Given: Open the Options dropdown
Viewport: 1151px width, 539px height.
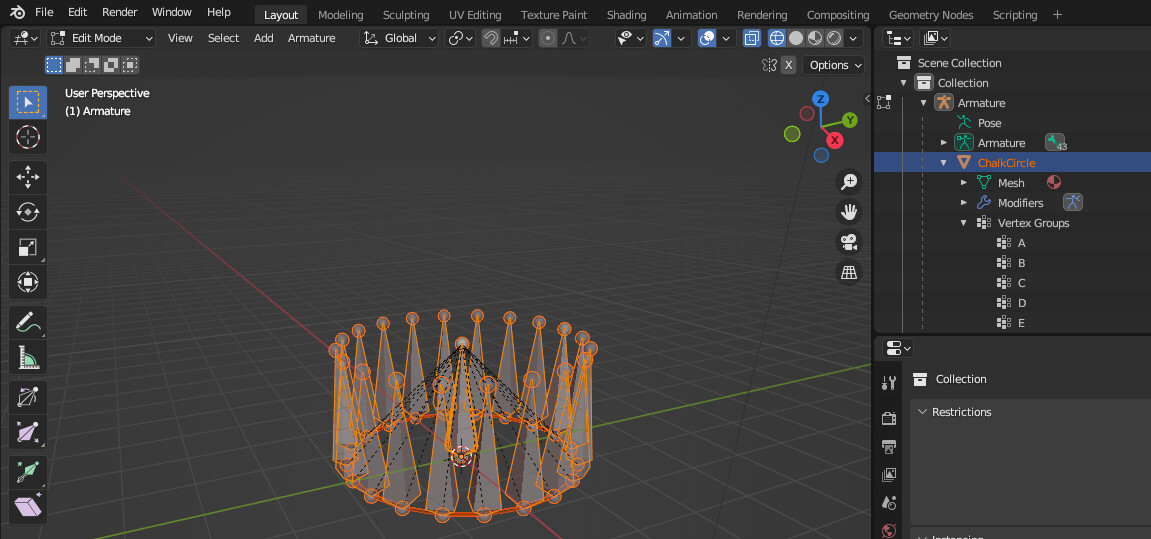Looking at the screenshot, I should click(833, 65).
